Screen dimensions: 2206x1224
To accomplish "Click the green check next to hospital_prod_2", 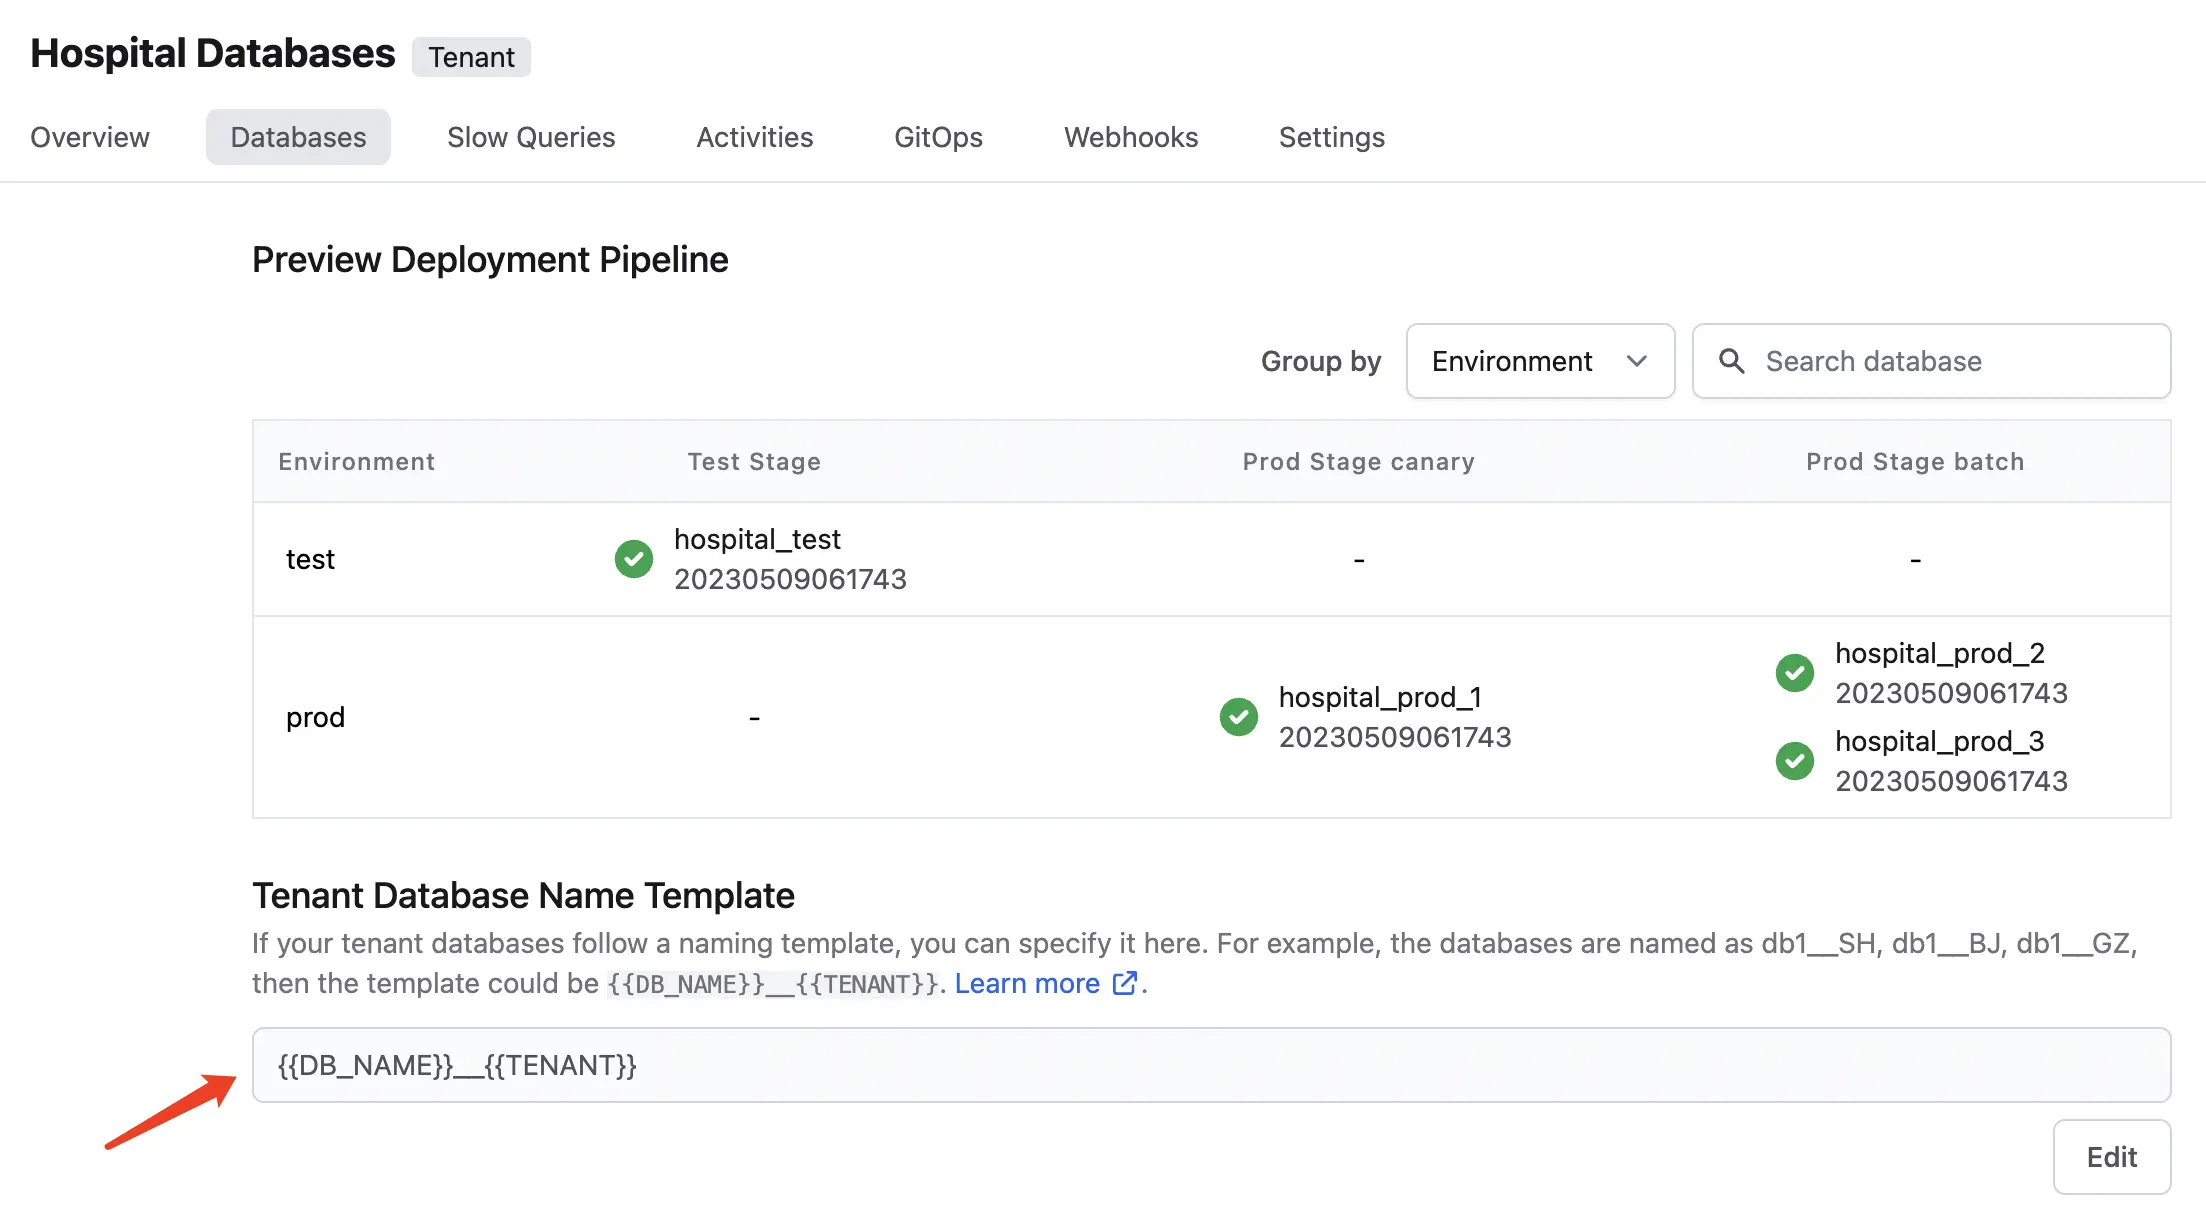I will pyautogui.click(x=1795, y=673).
